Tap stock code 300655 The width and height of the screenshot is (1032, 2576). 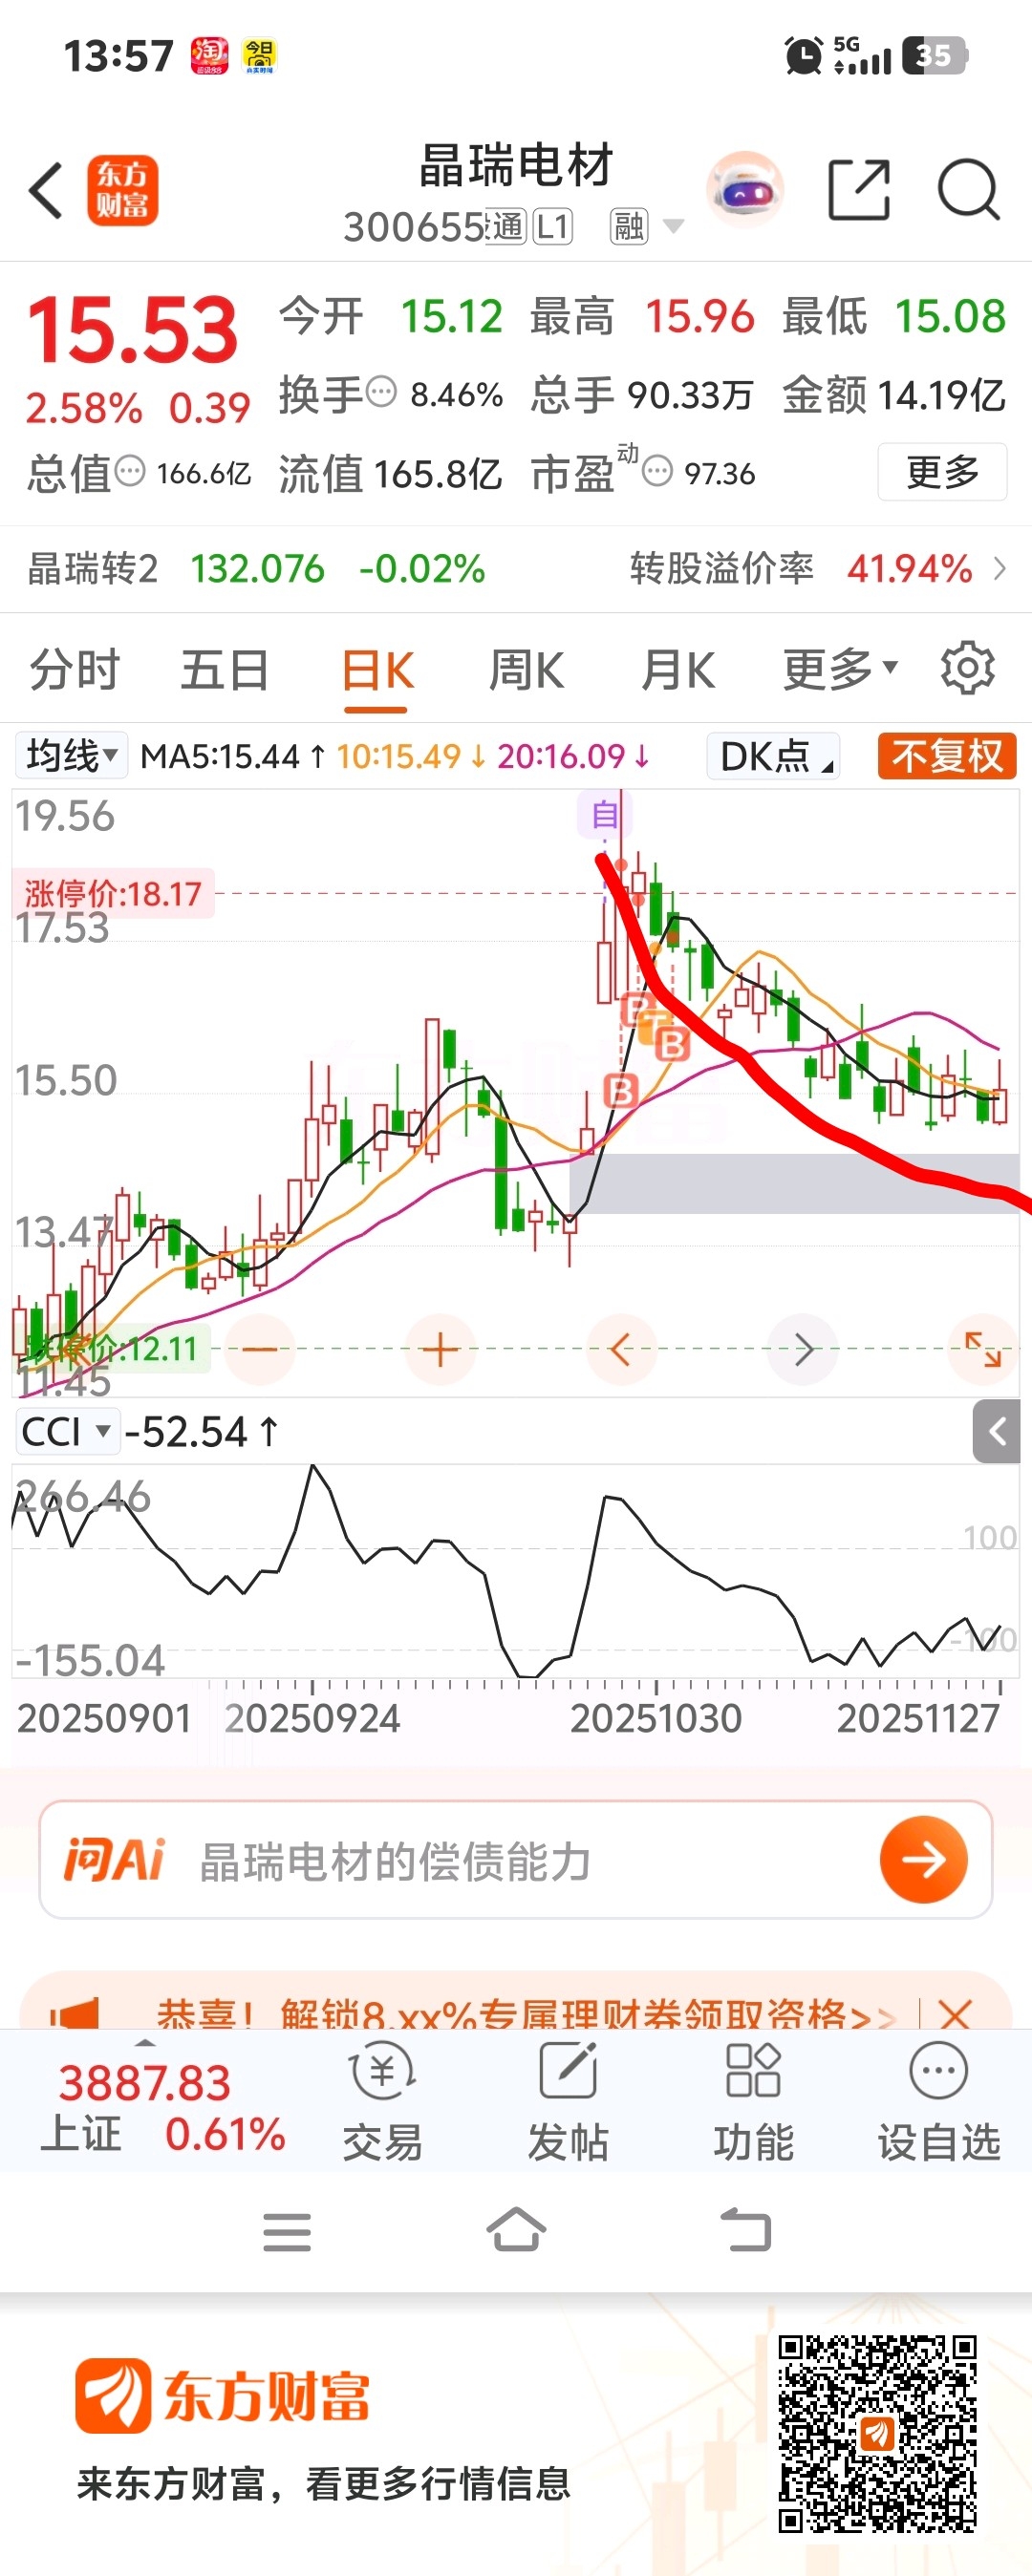(414, 227)
